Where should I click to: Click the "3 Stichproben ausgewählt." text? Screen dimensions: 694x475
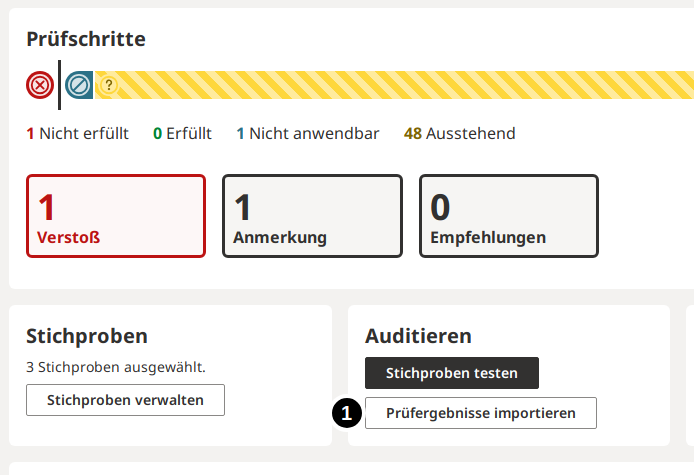pos(116,367)
